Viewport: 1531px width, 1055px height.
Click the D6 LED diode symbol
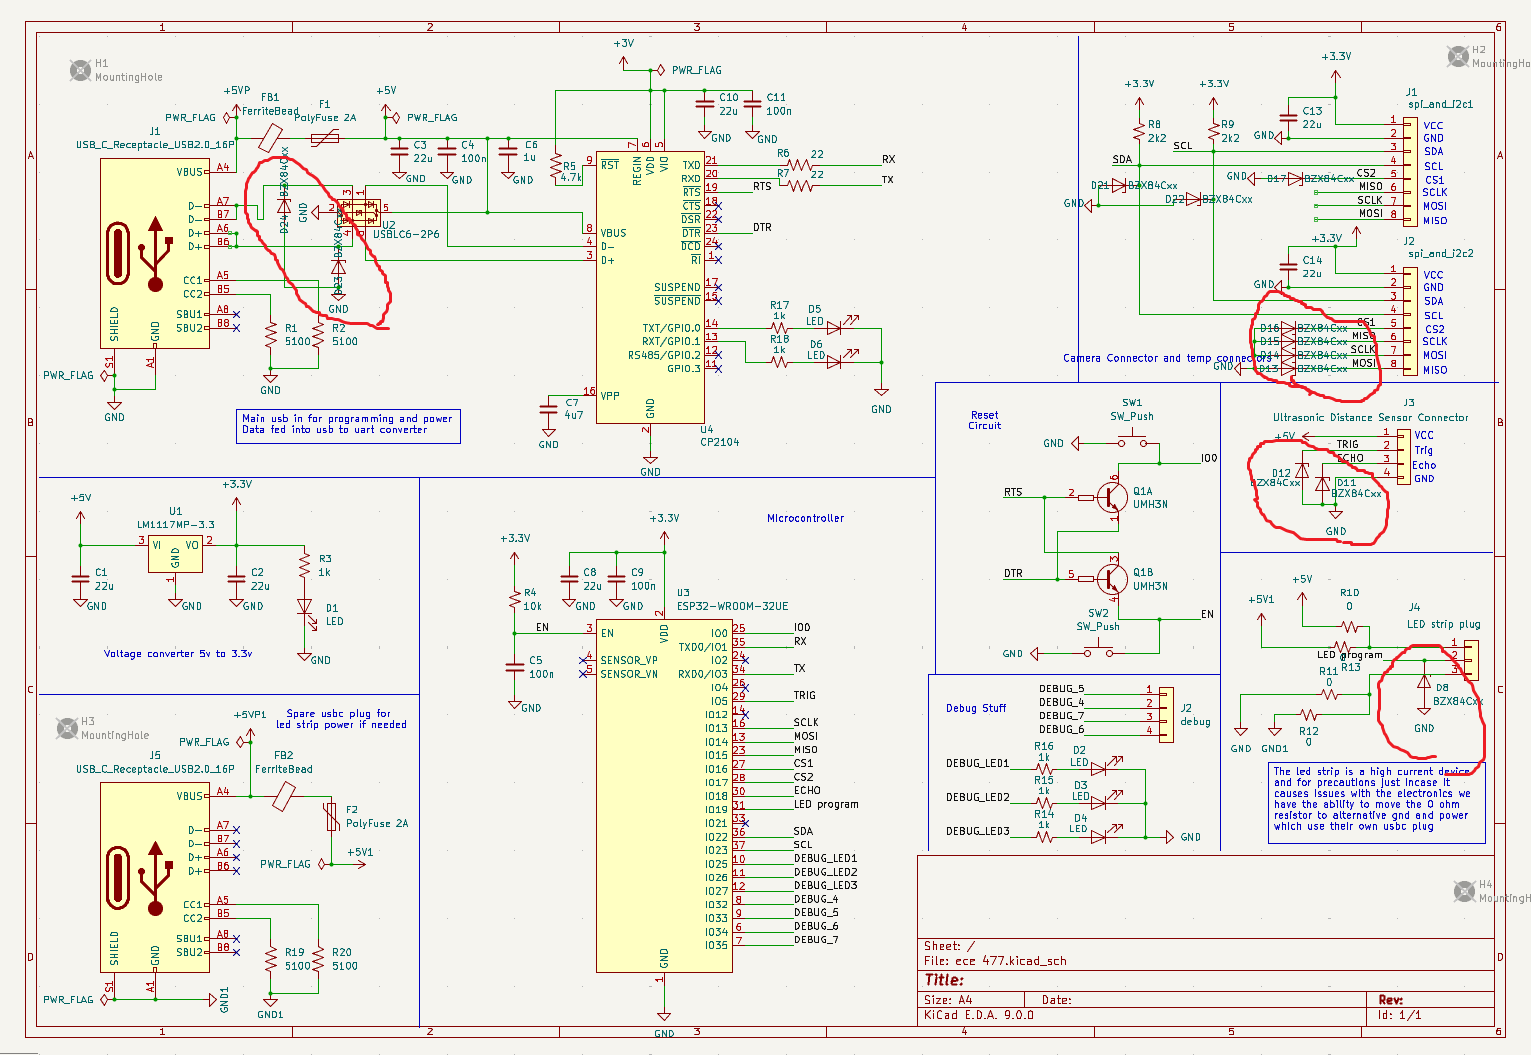833,362
